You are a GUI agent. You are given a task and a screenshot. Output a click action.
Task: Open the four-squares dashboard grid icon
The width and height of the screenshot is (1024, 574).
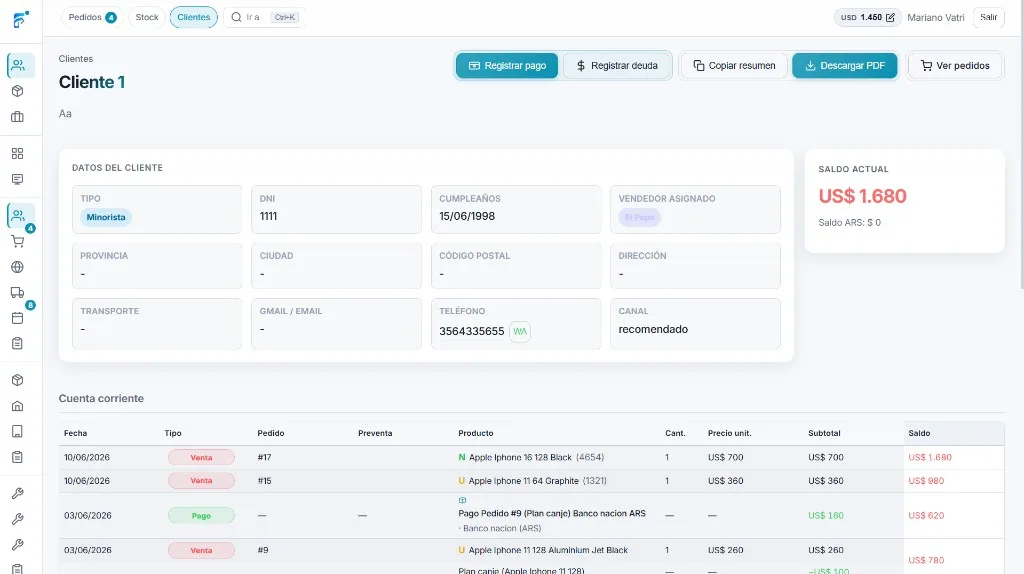click(x=18, y=153)
